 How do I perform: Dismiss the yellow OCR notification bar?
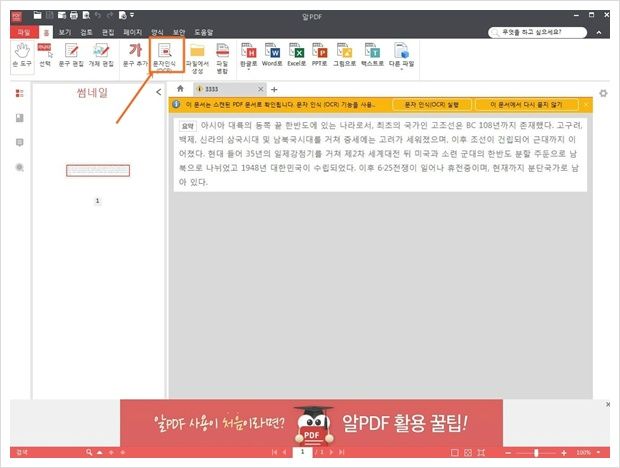[586, 105]
